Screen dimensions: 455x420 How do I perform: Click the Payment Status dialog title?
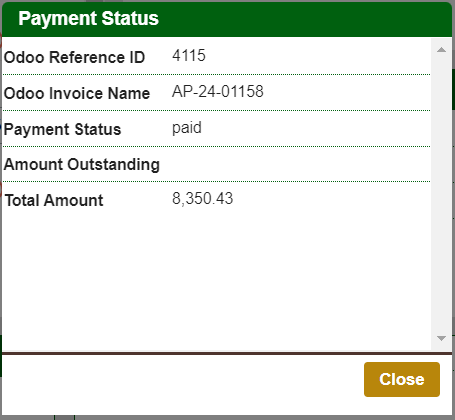point(88,18)
